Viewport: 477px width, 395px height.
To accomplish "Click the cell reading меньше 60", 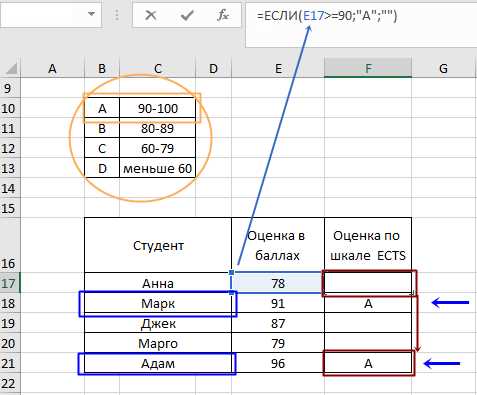I will coord(158,168).
